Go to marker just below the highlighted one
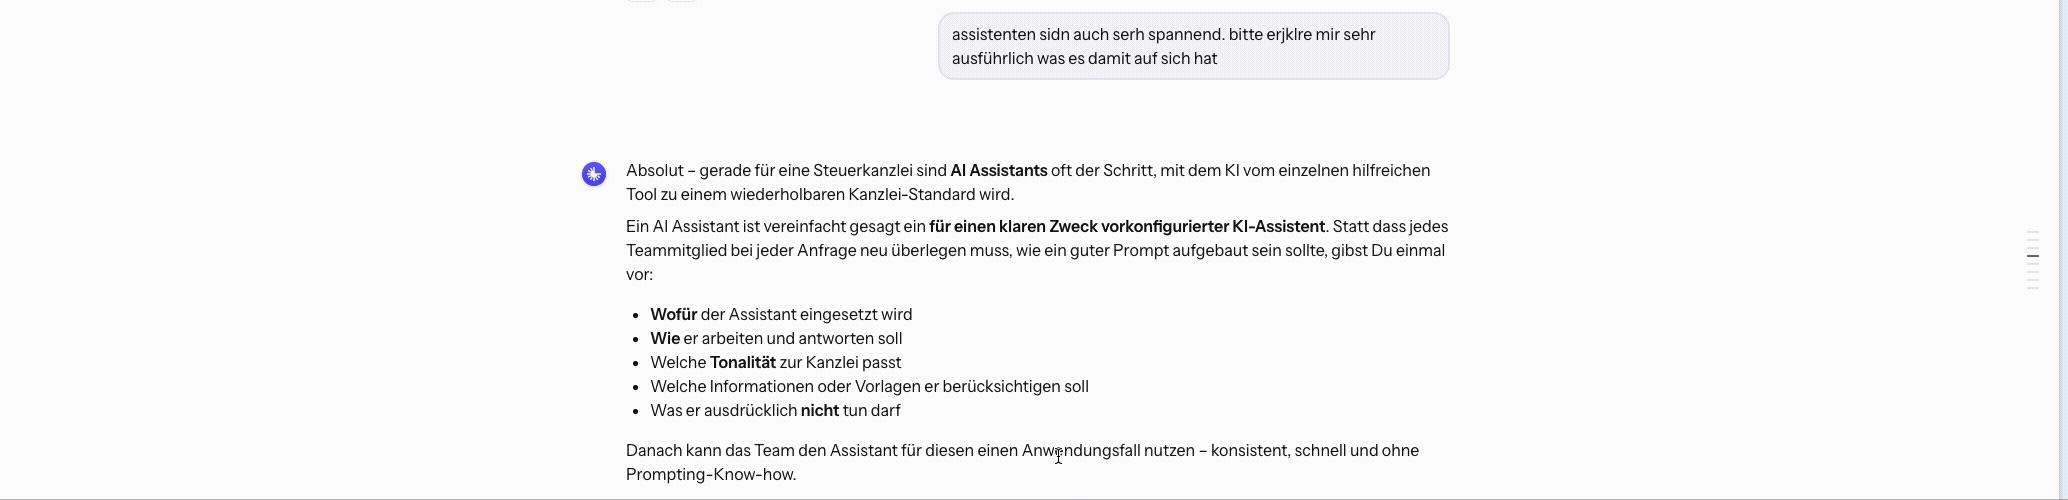The image size is (2068, 500). [x=2033, y=264]
